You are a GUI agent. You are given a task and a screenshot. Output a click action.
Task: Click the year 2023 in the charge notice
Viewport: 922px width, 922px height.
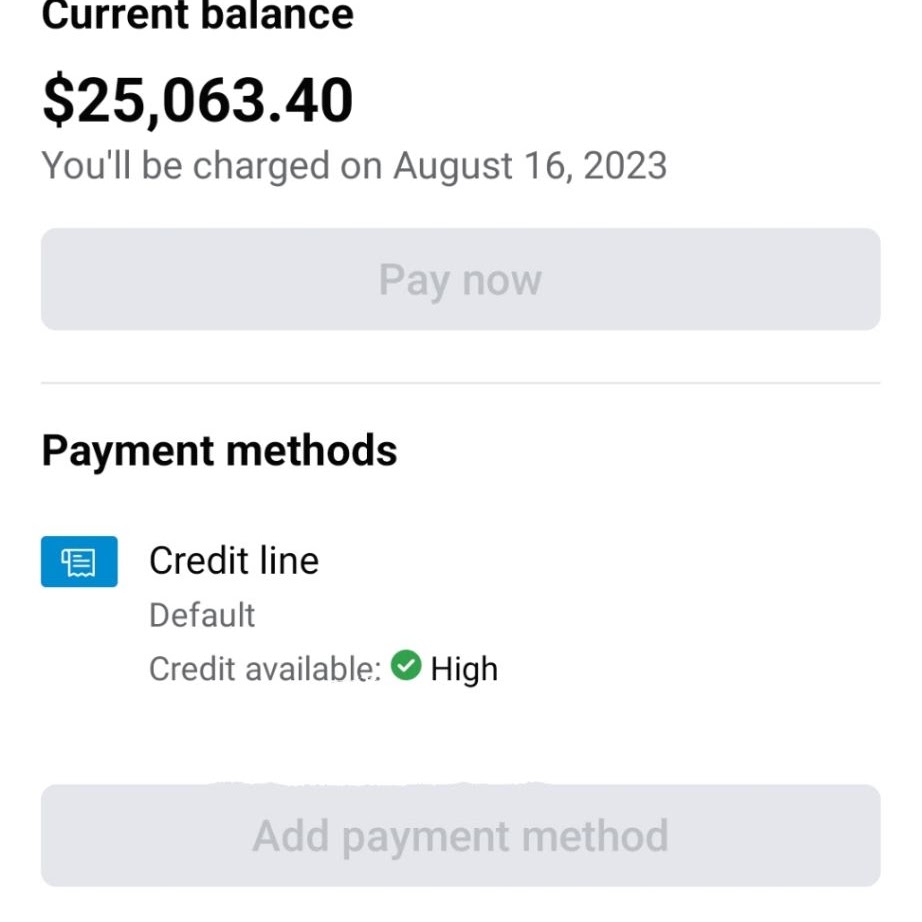626,165
